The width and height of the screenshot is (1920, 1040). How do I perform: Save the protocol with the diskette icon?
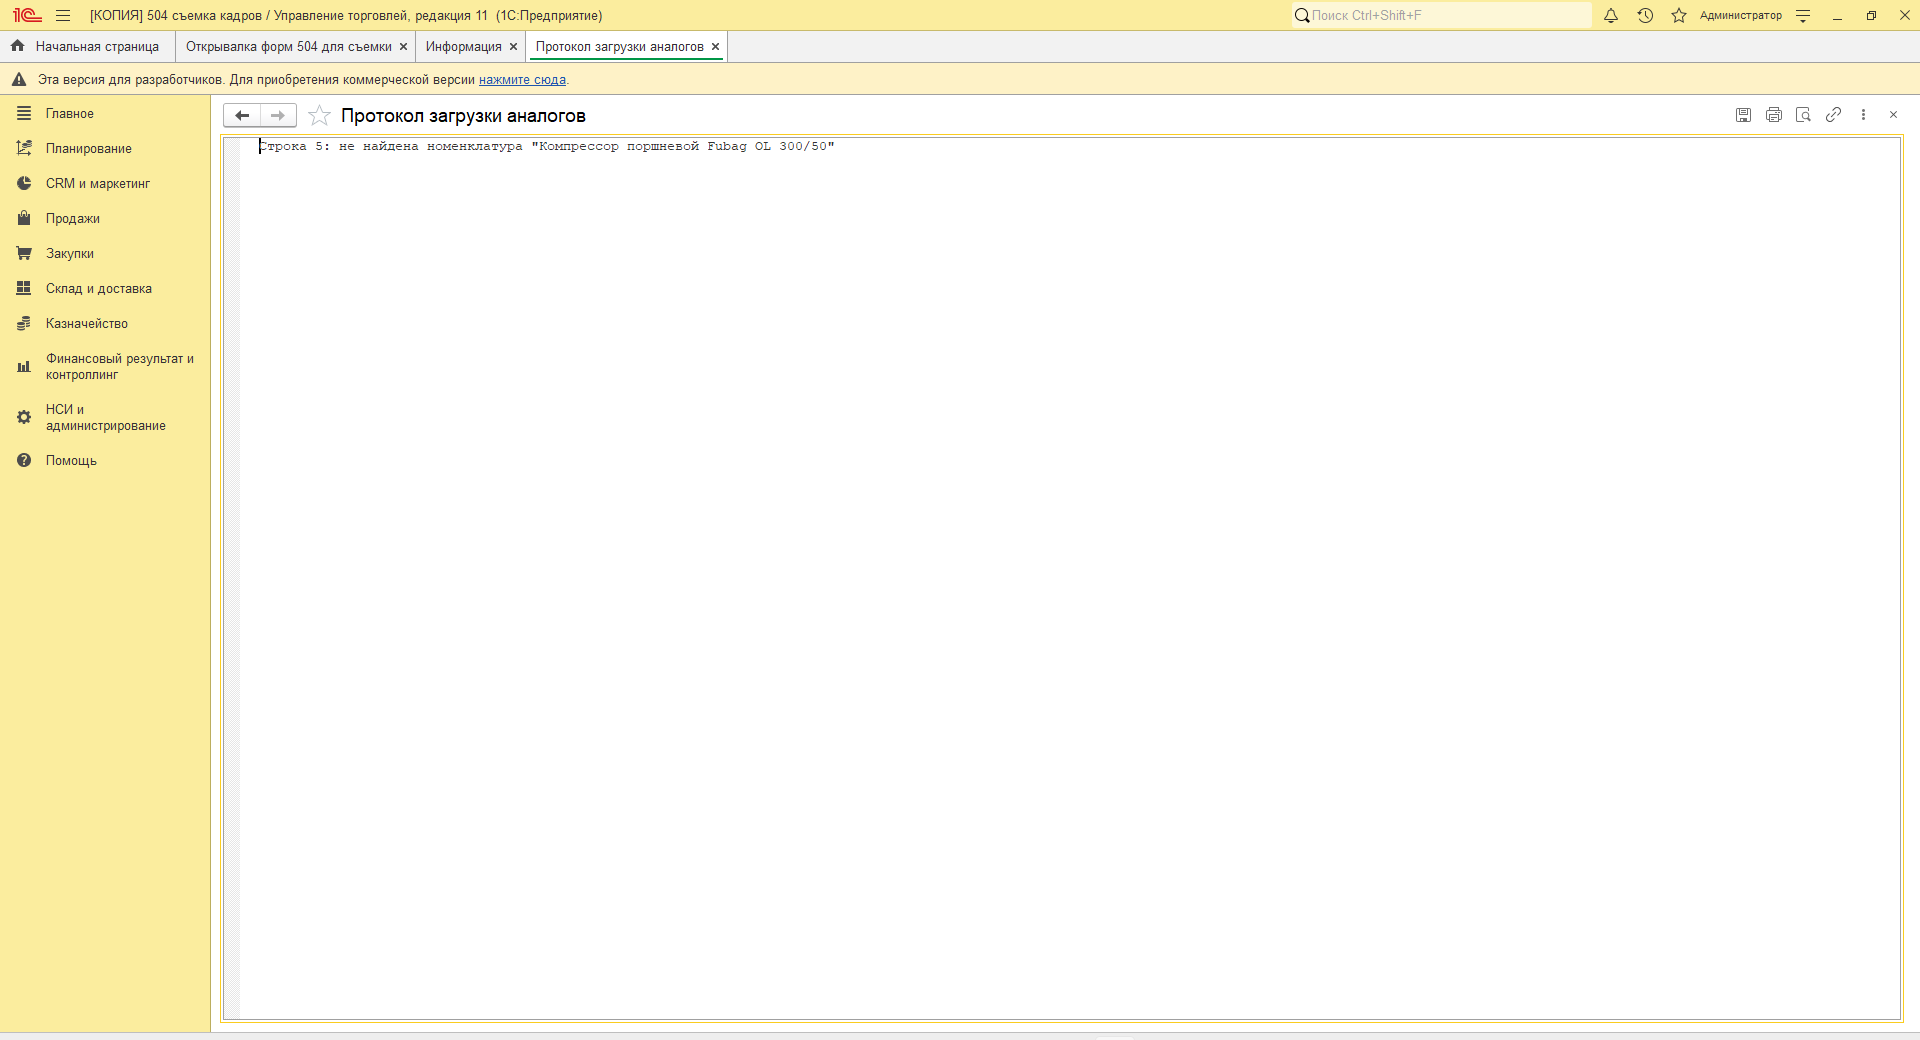click(1743, 115)
